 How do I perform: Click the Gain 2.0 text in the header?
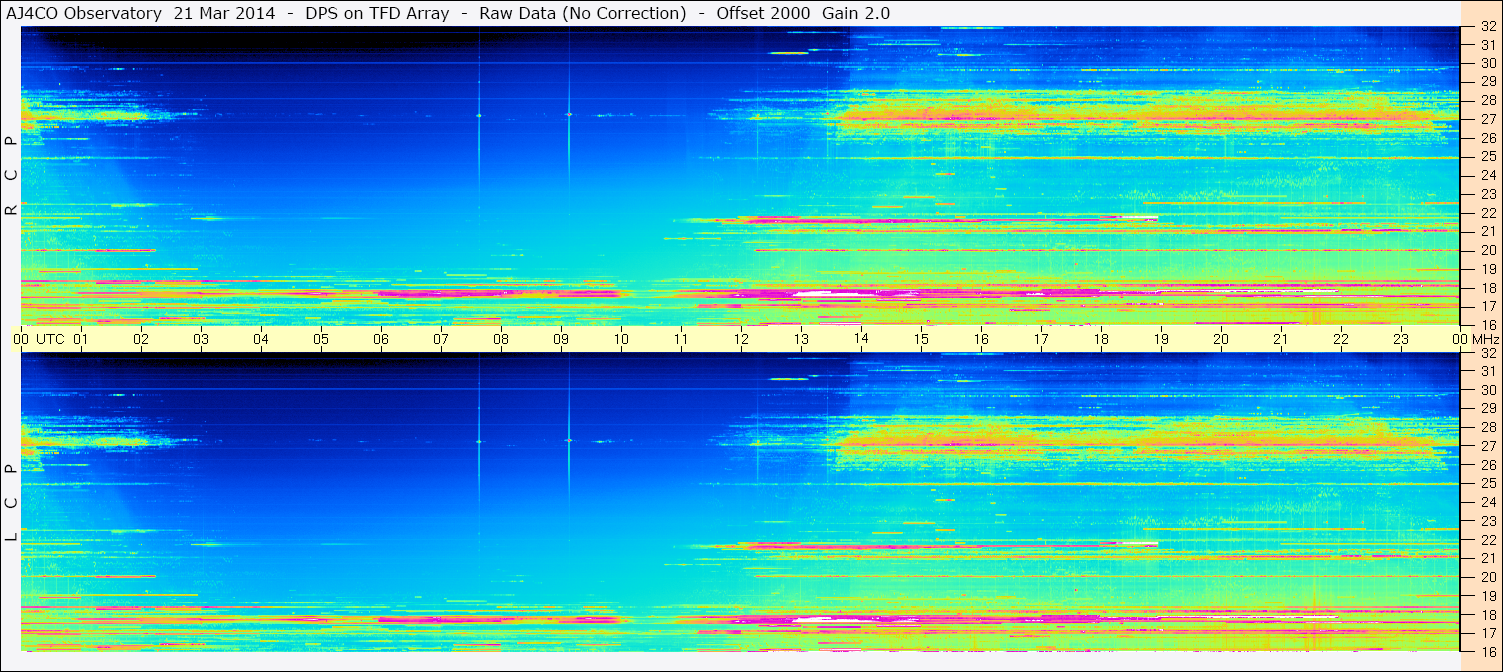point(856,13)
